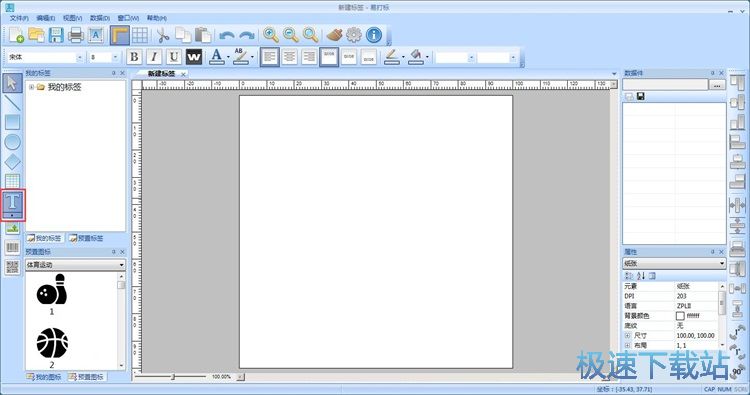Select the basketball icon thumbnail
The width and height of the screenshot is (750, 395).
[x=52, y=343]
